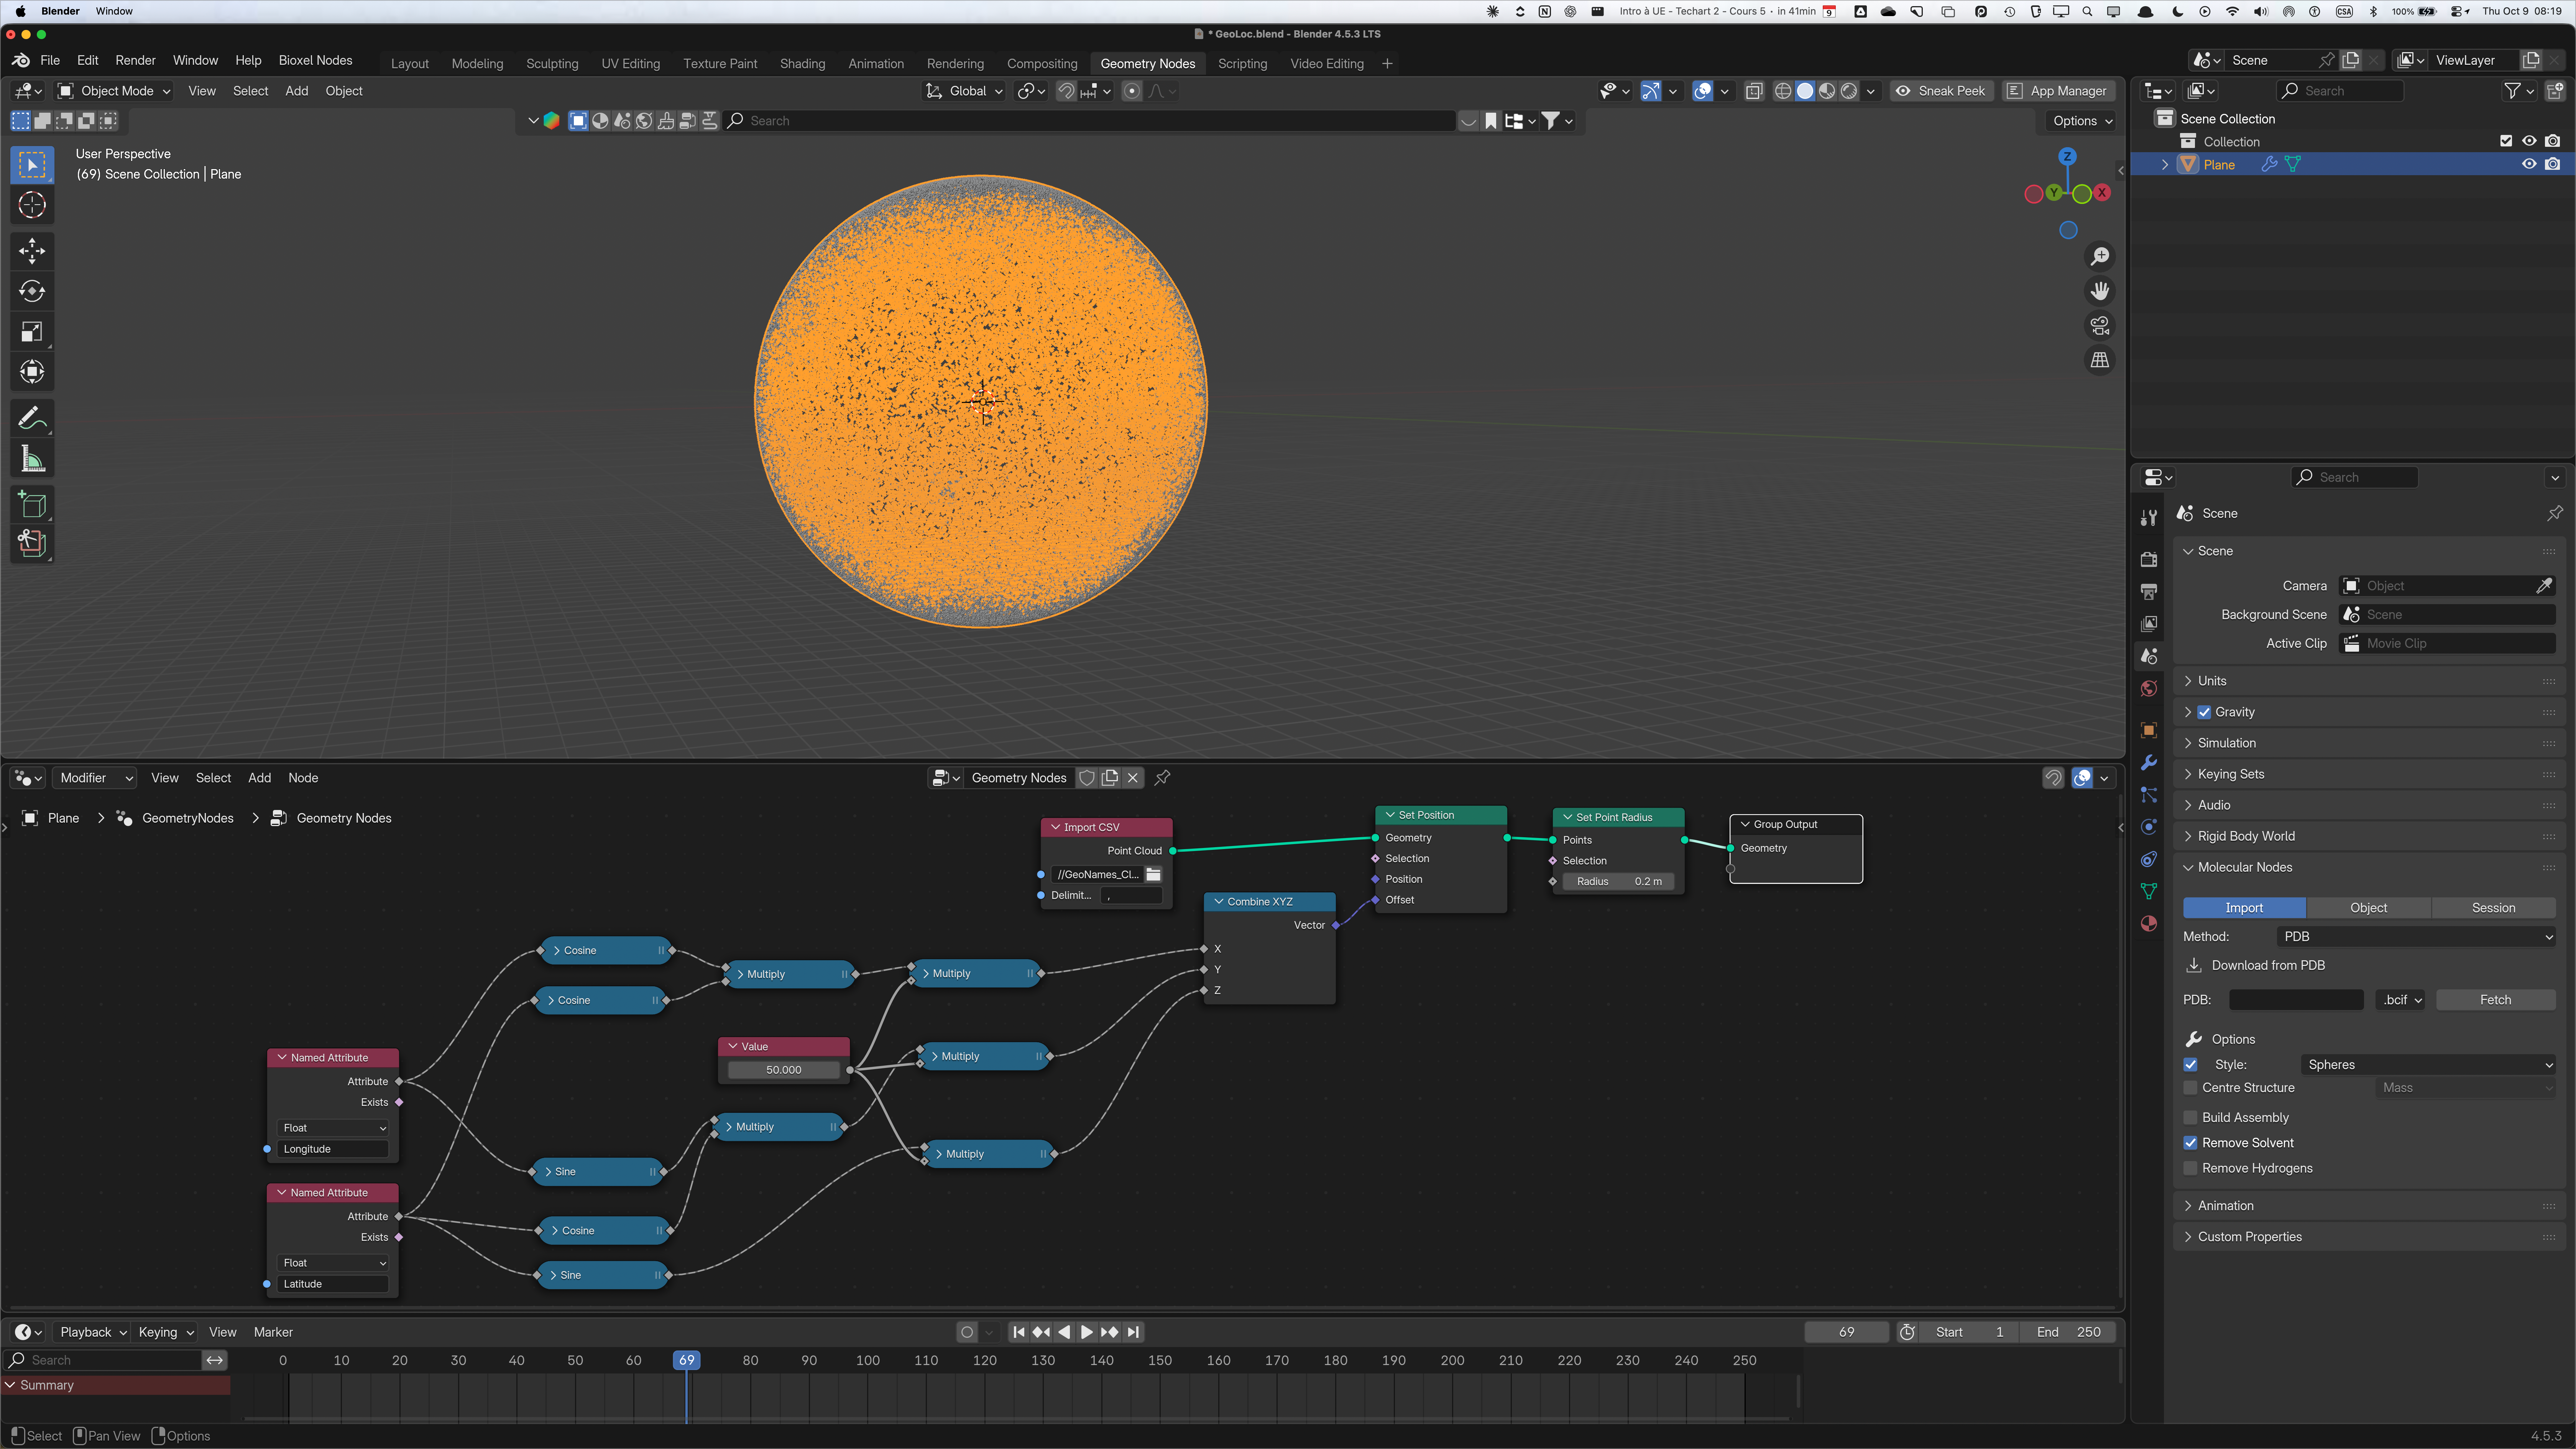Click the PDB code input field
Viewport: 2576px width, 1449px height.
click(x=2296, y=1000)
